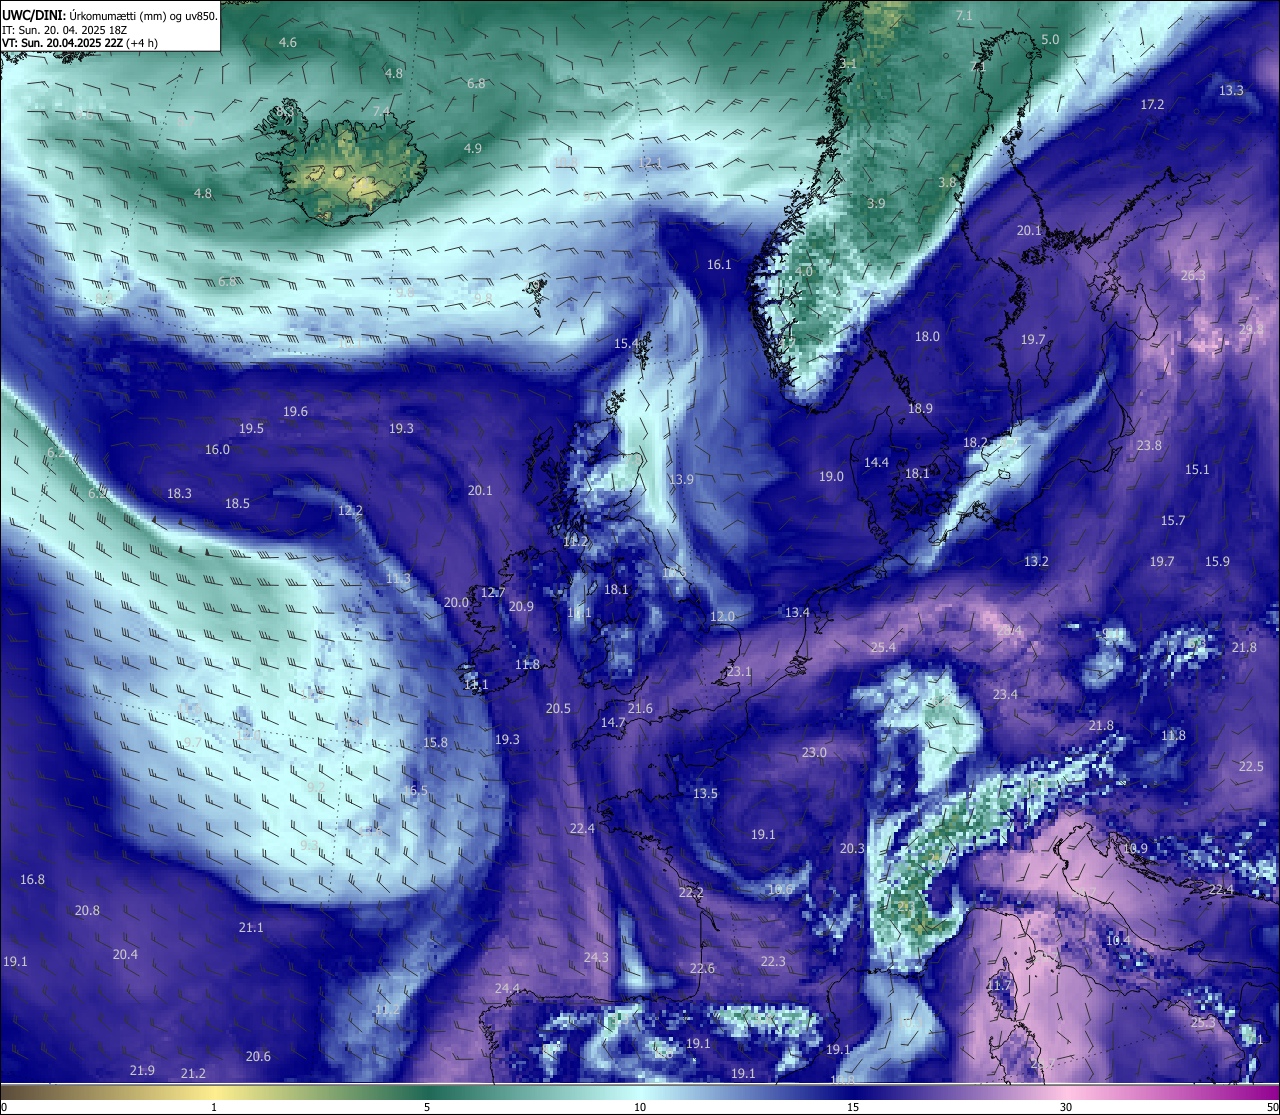Click the title text 'UWC/DINI: Úrkomumætti (mm) og uv850.'
This screenshot has height=1115, width=1280.
(110, 15)
